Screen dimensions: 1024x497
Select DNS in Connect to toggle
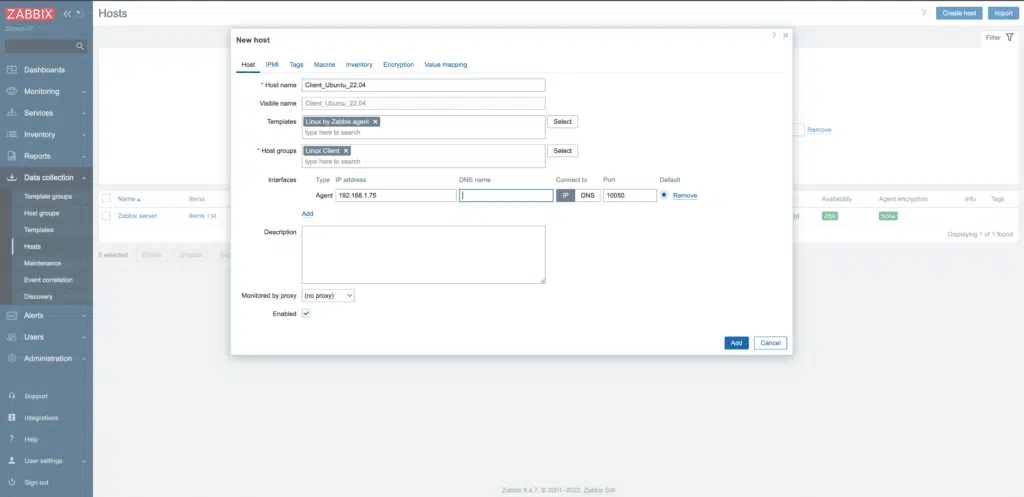click(x=588, y=195)
